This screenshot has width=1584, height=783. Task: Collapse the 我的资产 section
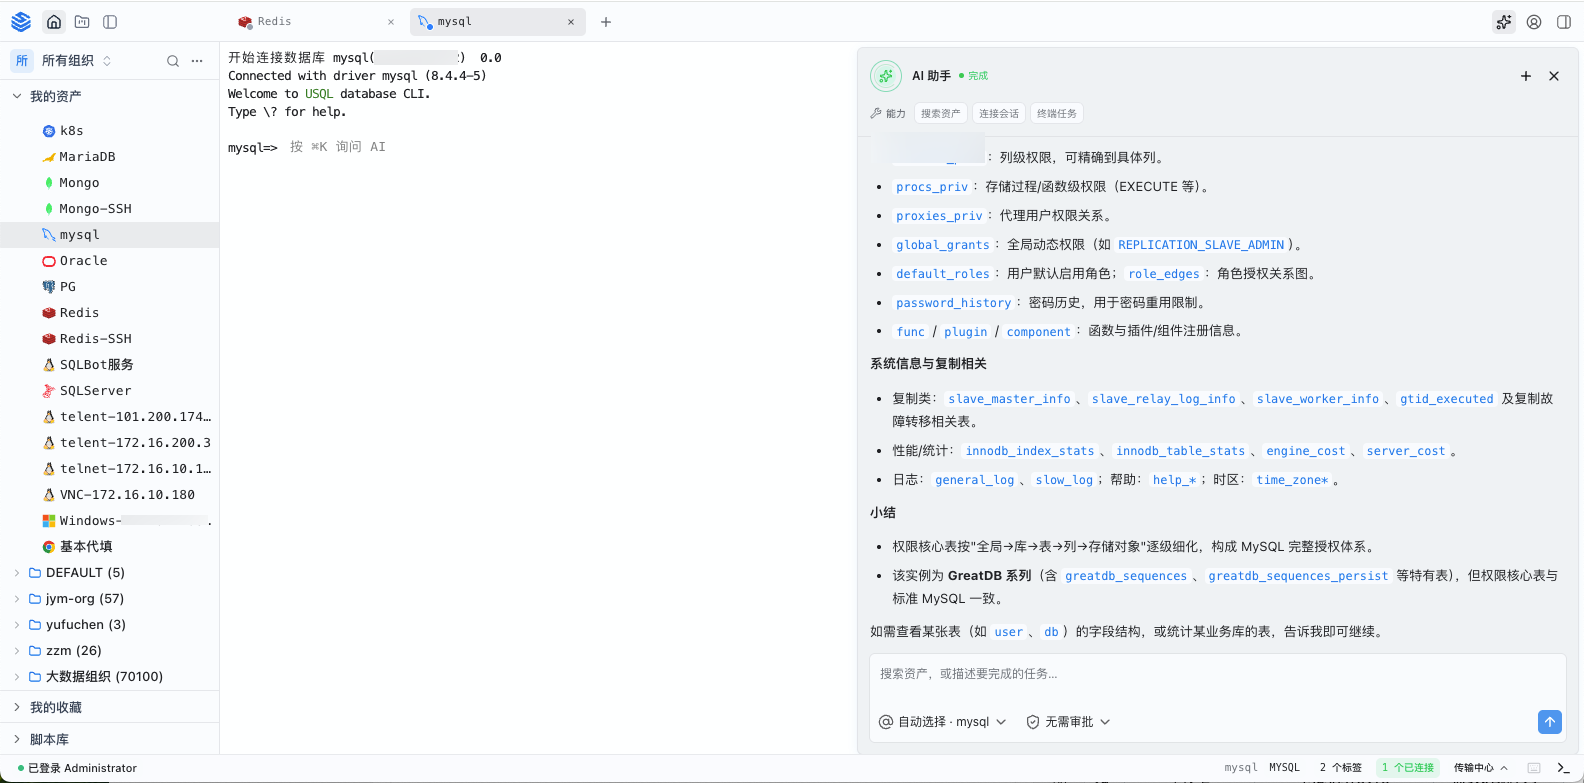(x=110, y=97)
